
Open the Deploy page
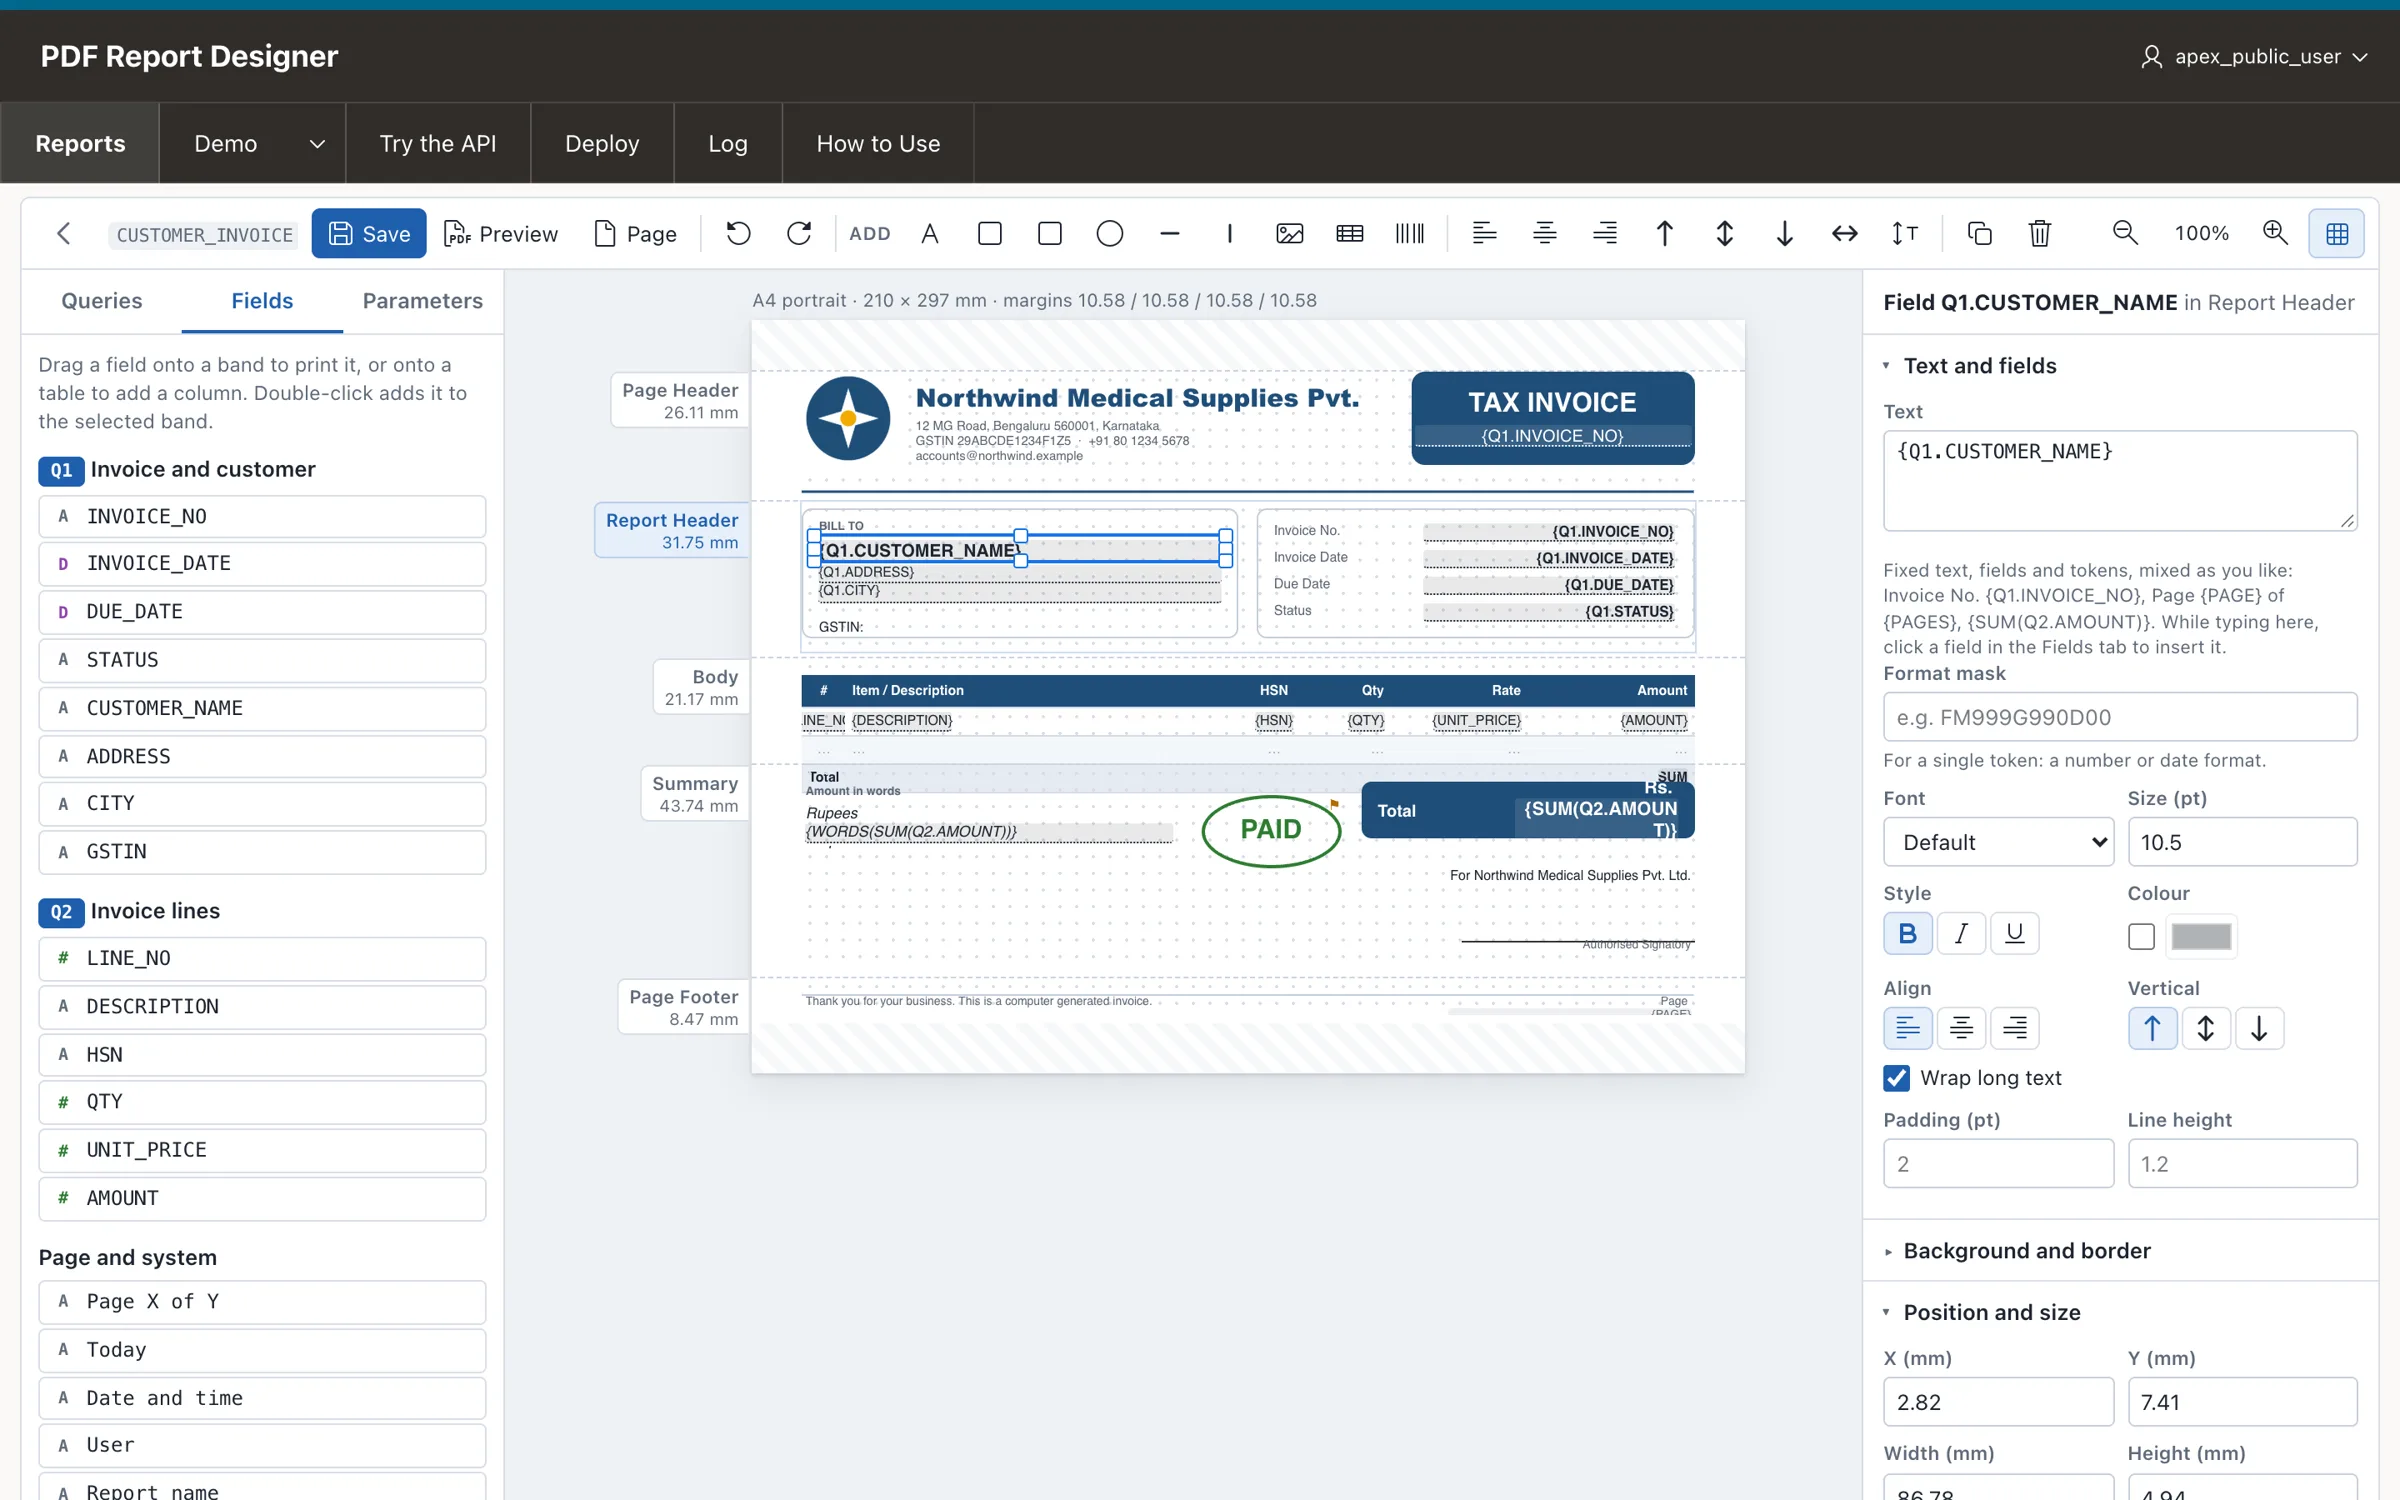602,143
